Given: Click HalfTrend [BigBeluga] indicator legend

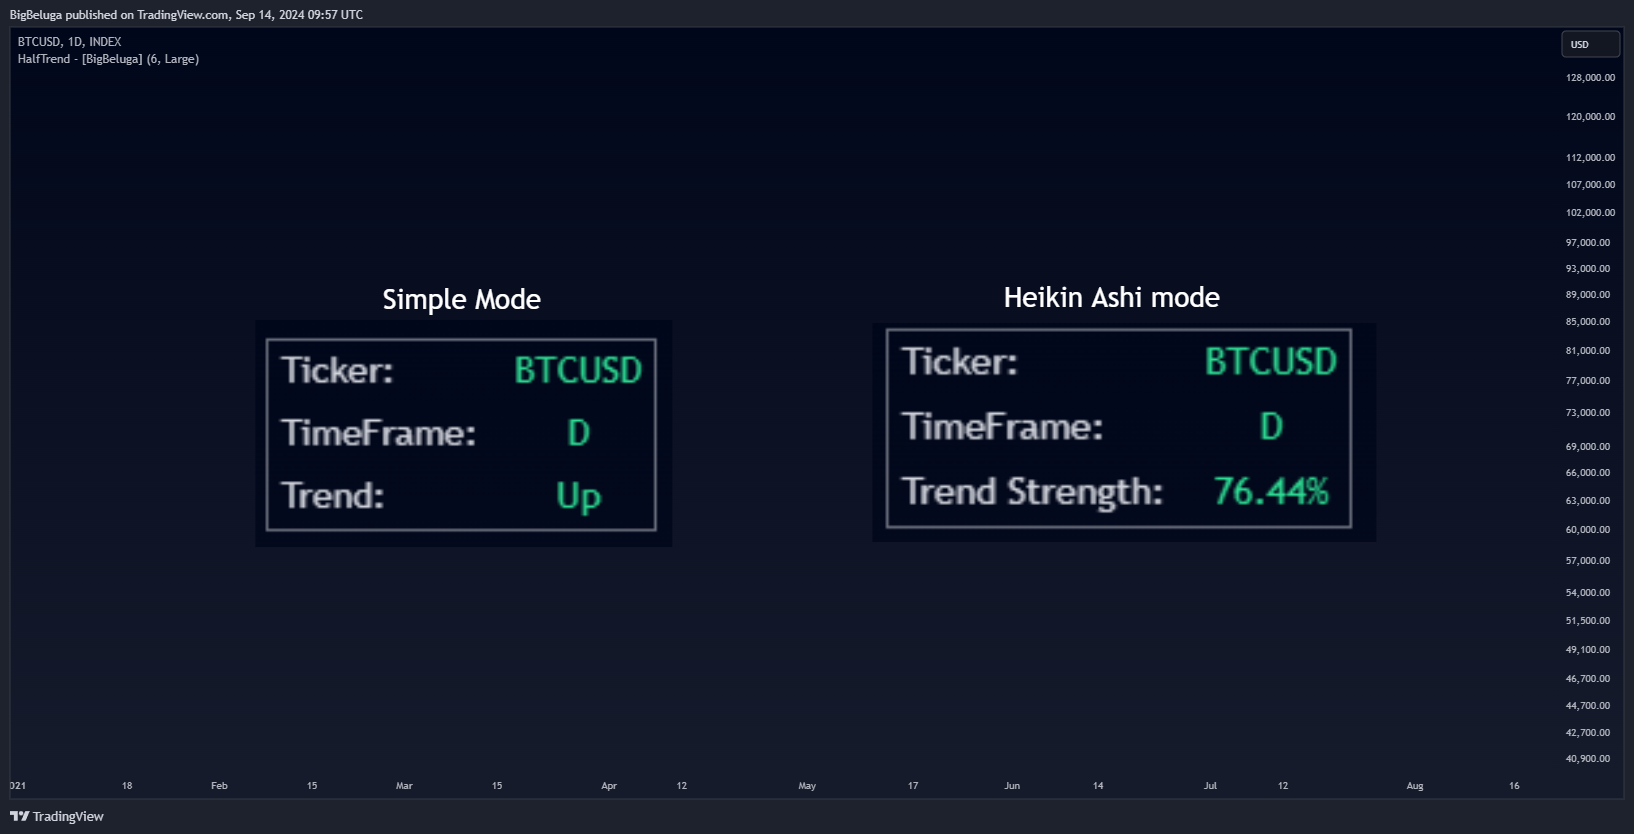Looking at the screenshot, I should tap(108, 59).
